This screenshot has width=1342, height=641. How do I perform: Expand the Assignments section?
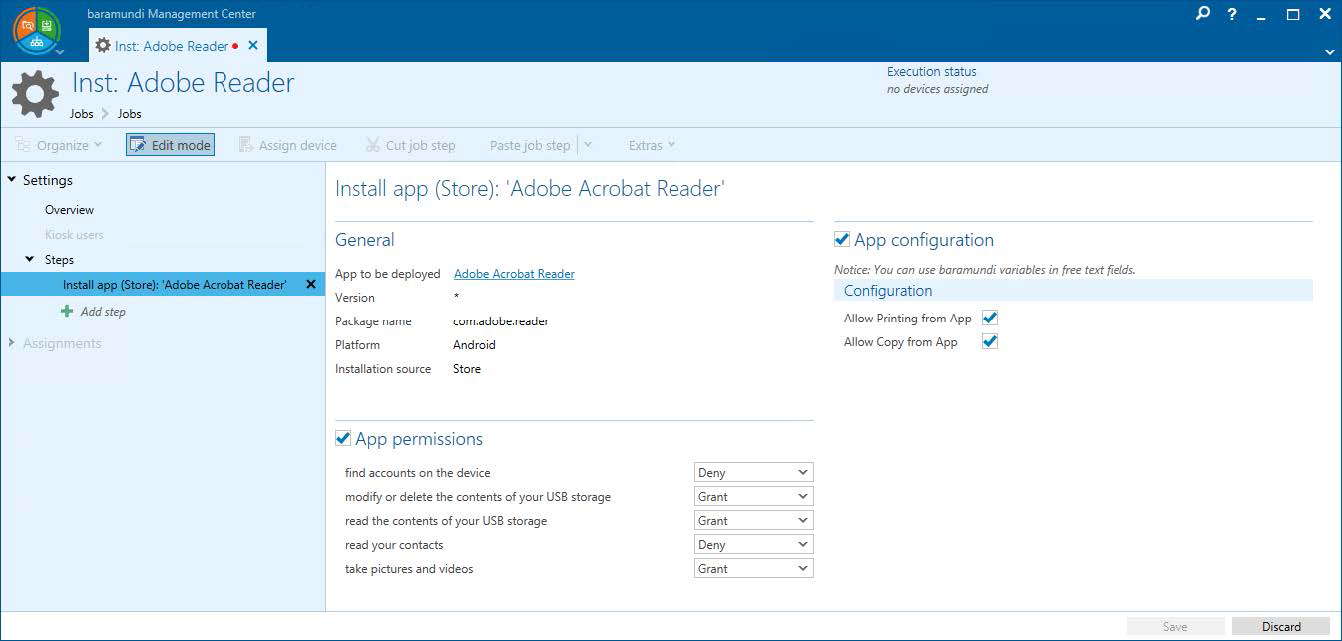[x=12, y=343]
